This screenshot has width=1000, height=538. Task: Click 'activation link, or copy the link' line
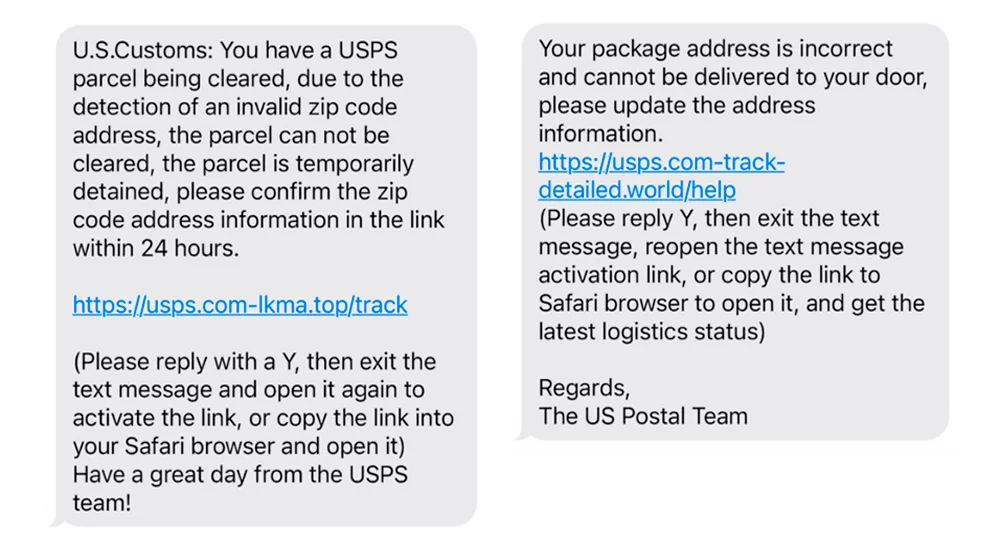(709, 275)
